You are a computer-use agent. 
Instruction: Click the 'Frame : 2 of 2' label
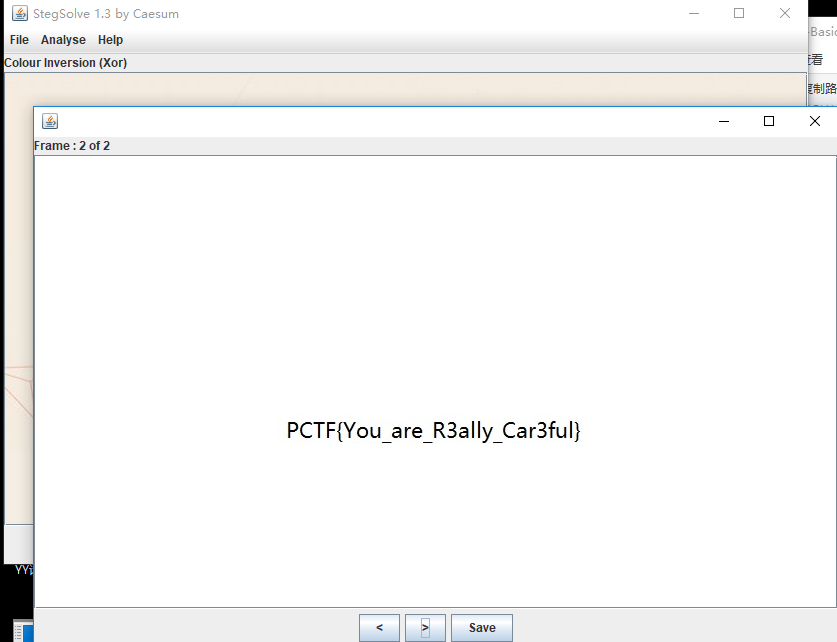click(x=72, y=146)
